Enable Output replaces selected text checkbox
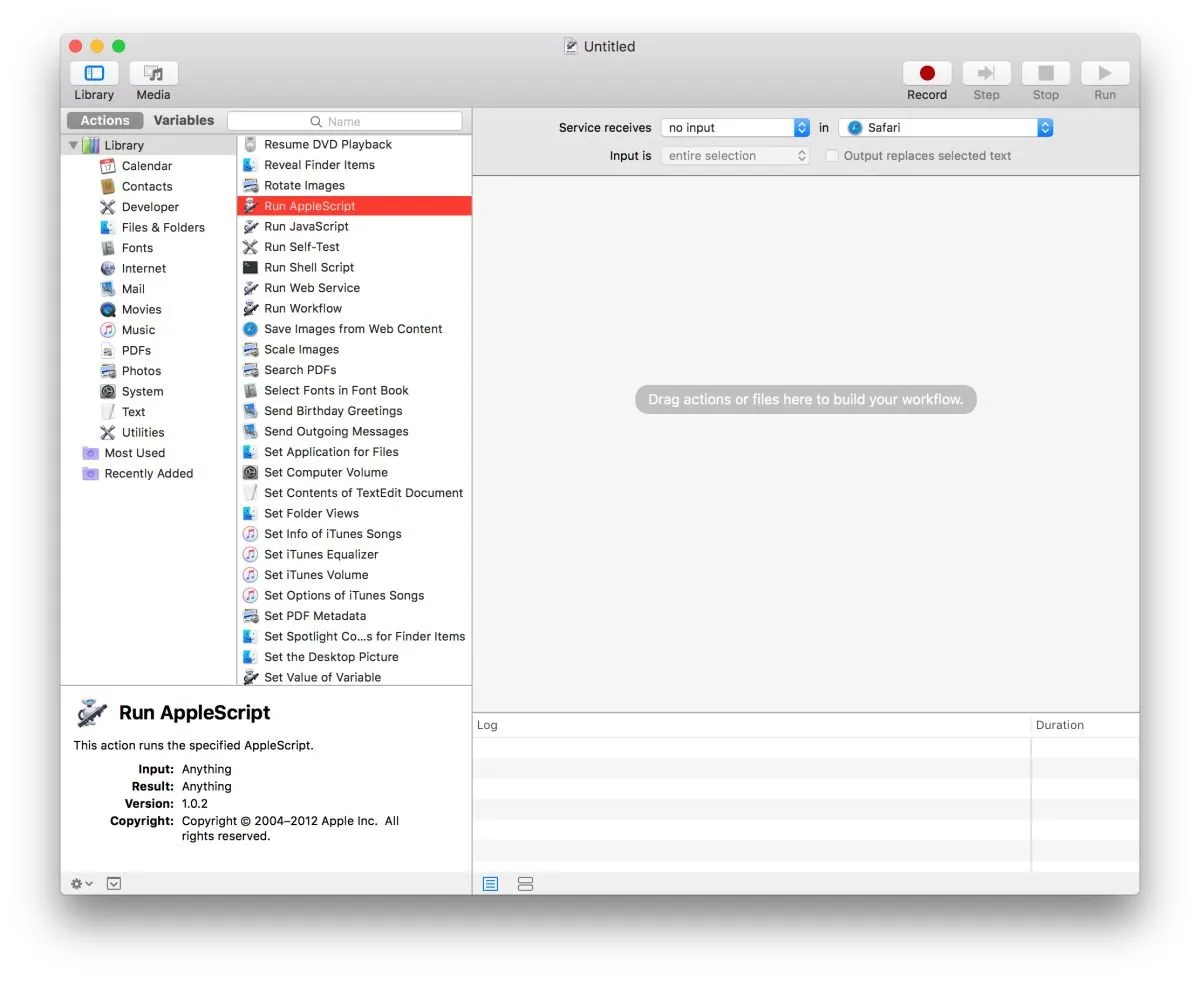The height and width of the screenshot is (981, 1200). point(831,156)
